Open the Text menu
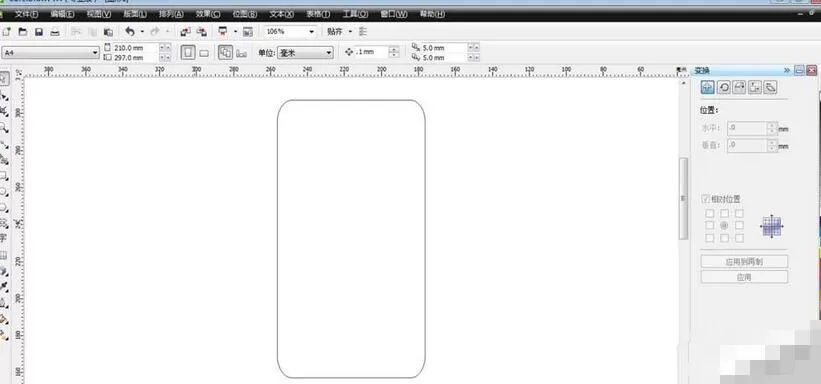The height and width of the screenshot is (384, 821). point(282,14)
